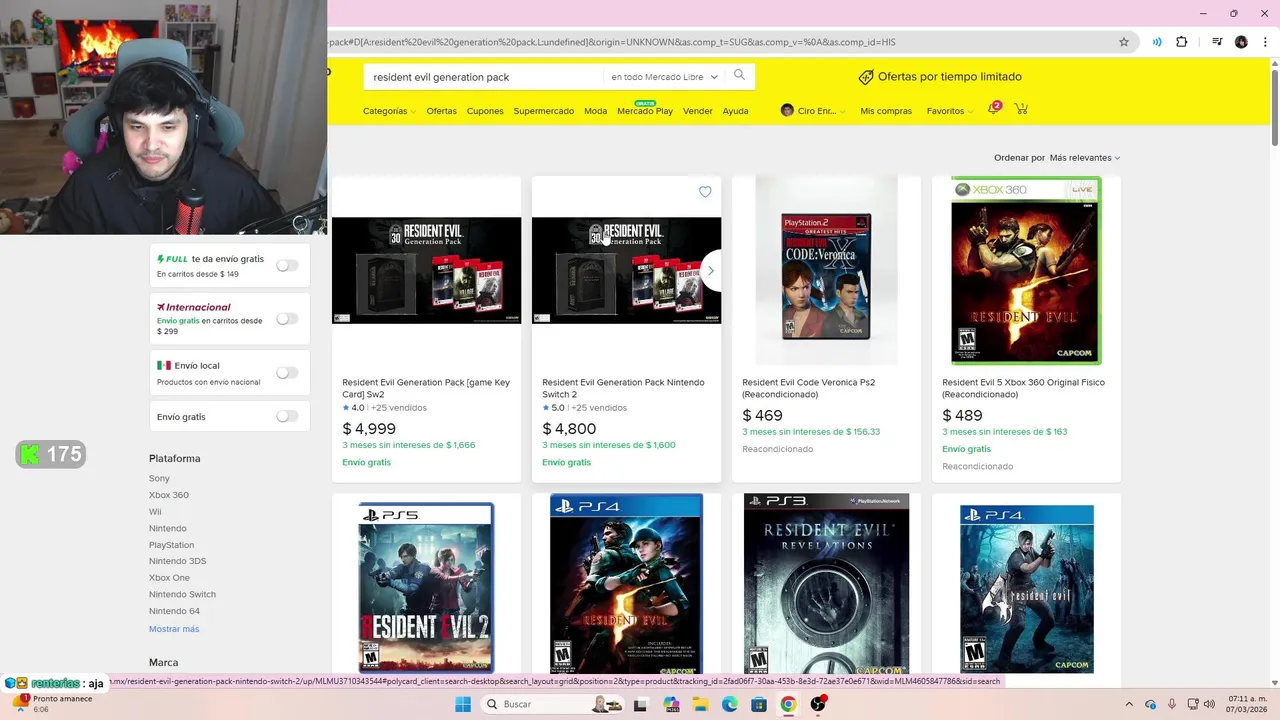Screen dimensions: 1280x720
Task: Open the shopping cart icon
Action: [1021, 109]
